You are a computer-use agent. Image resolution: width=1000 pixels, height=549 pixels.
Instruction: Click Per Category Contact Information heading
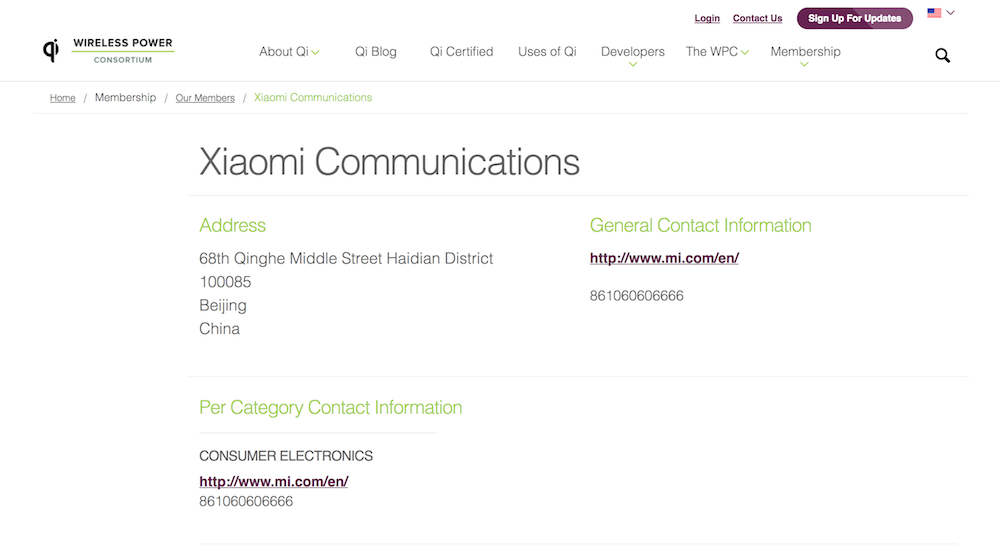click(330, 407)
